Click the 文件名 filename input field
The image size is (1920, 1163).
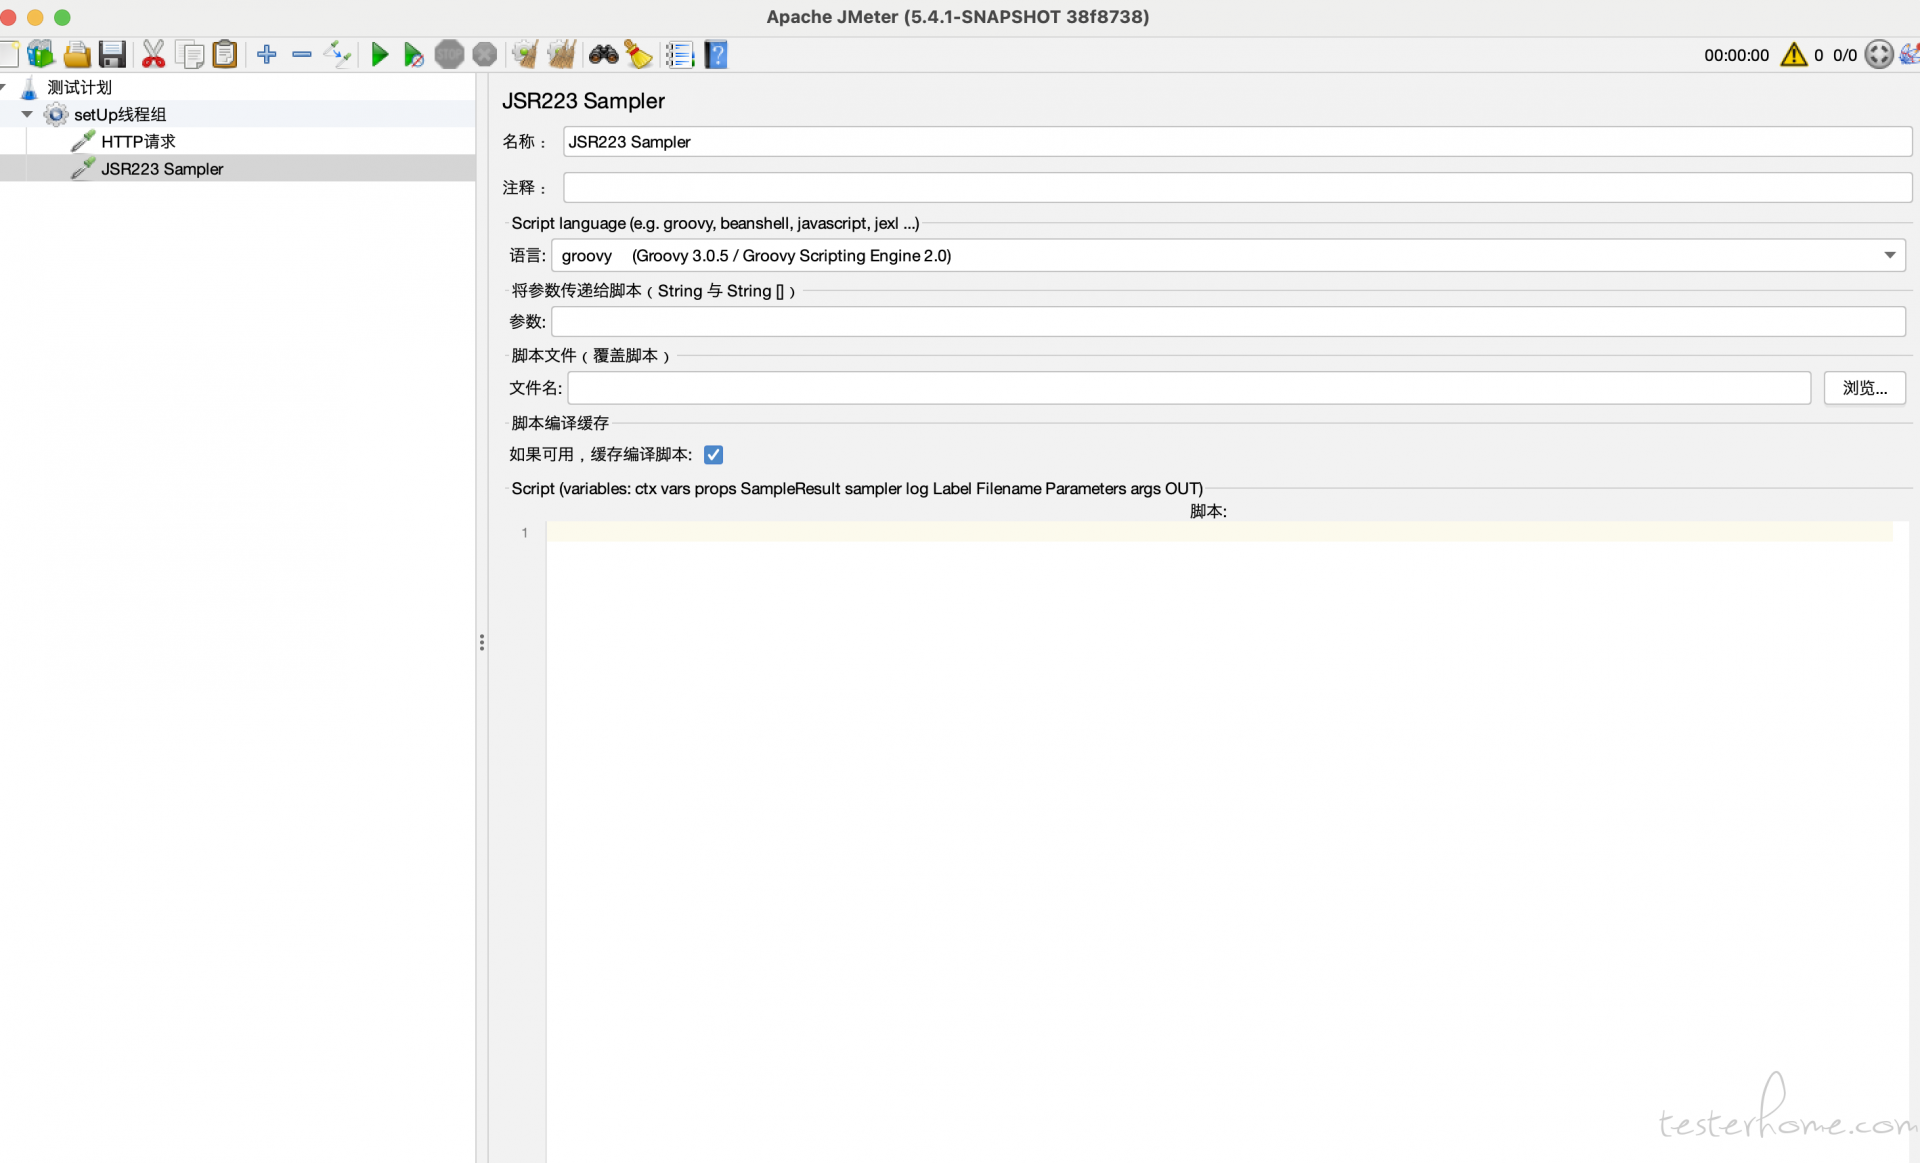click(x=1189, y=387)
